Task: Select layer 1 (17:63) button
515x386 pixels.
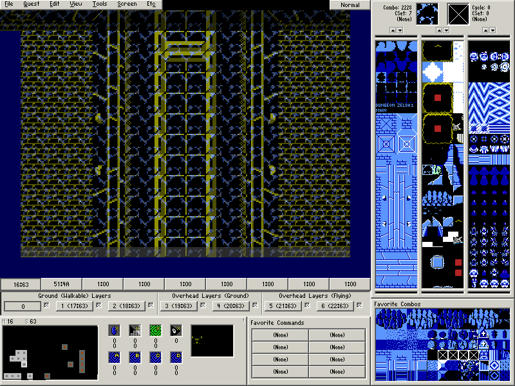Action: pyautogui.click(x=74, y=306)
